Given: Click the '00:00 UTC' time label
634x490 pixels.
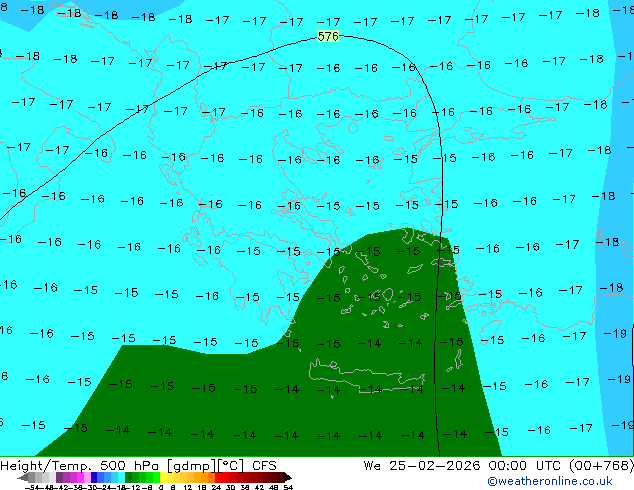Looking at the screenshot, I should 524,466.
